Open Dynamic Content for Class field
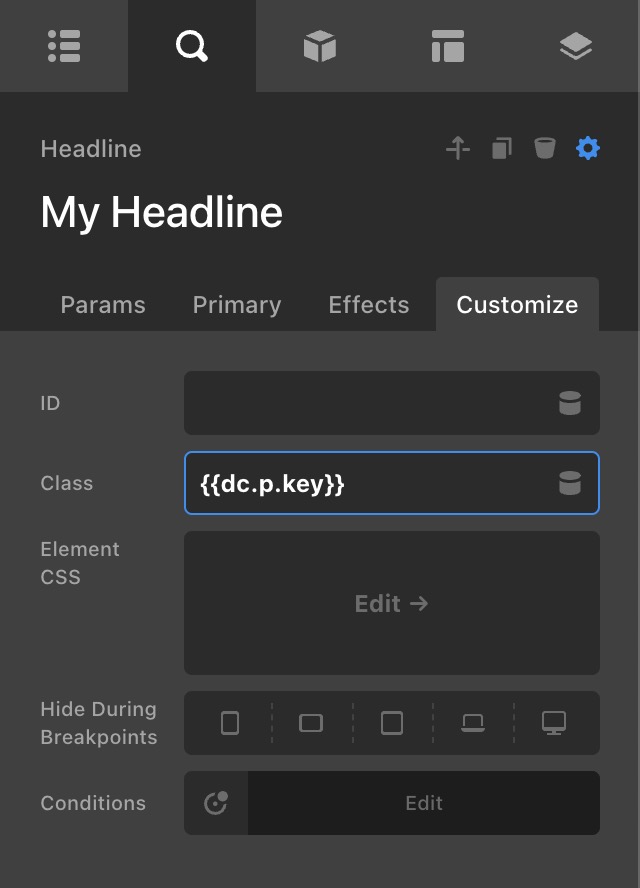 point(569,484)
